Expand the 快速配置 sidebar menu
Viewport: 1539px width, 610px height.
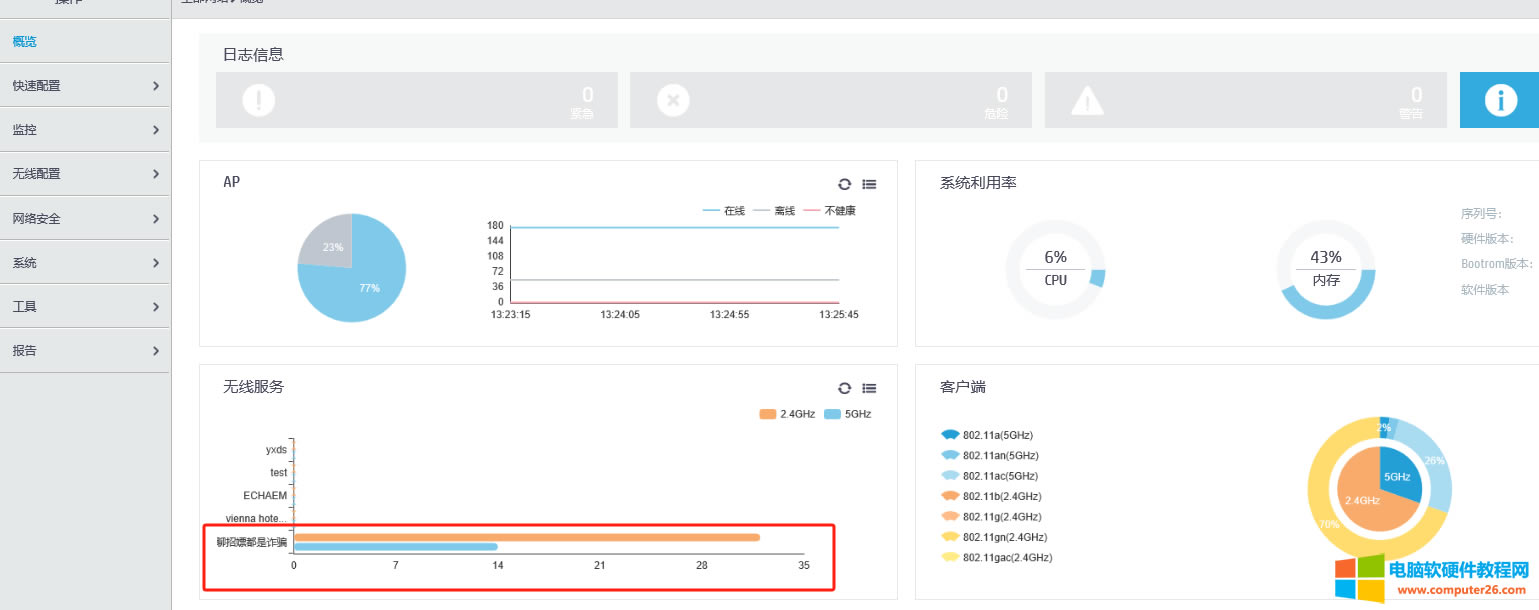[85, 86]
